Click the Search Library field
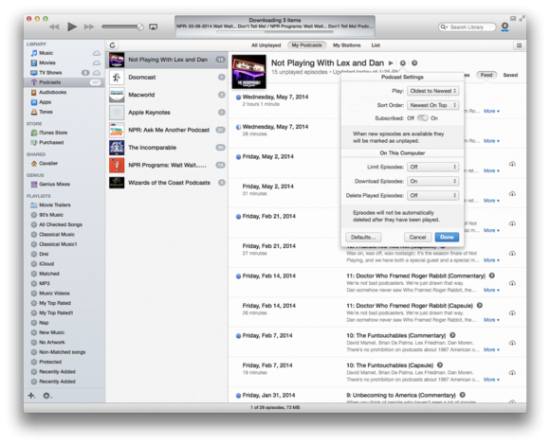Image resolution: width=550 pixels, height=445 pixels. point(467,27)
